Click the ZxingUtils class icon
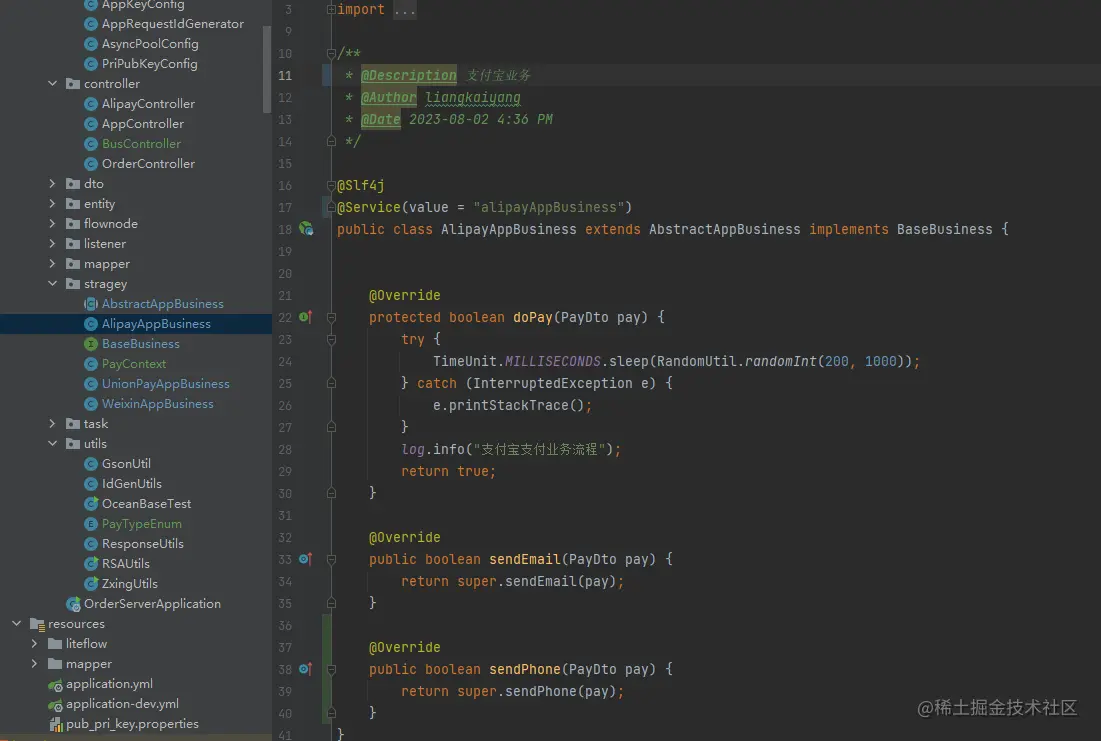Image resolution: width=1101 pixels, height=741 pixels. (x=91, y=584)
